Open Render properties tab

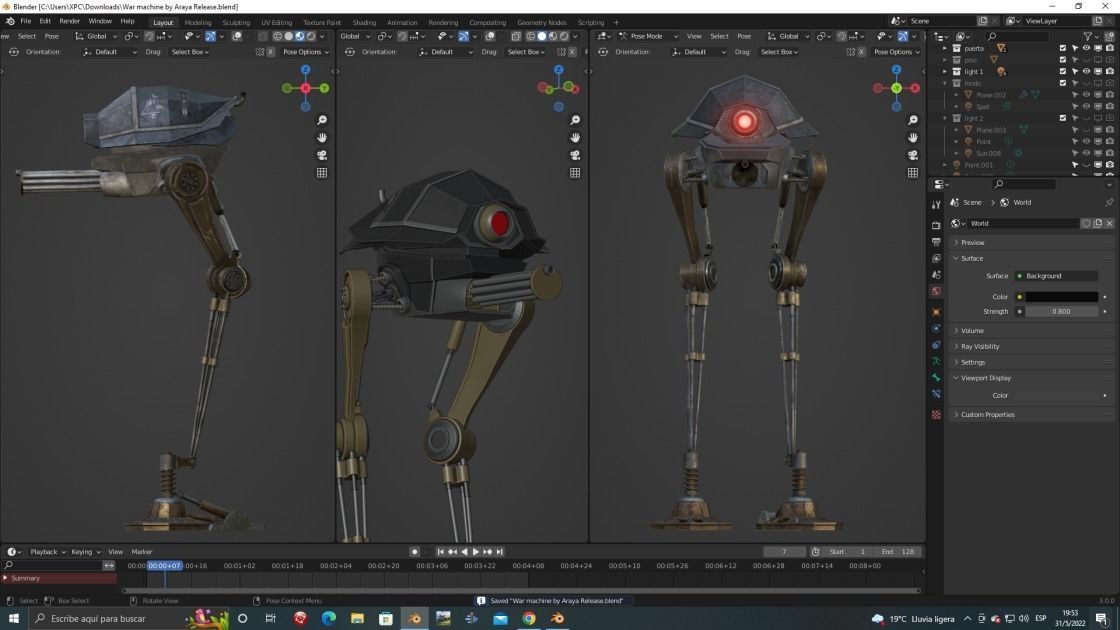936,225
